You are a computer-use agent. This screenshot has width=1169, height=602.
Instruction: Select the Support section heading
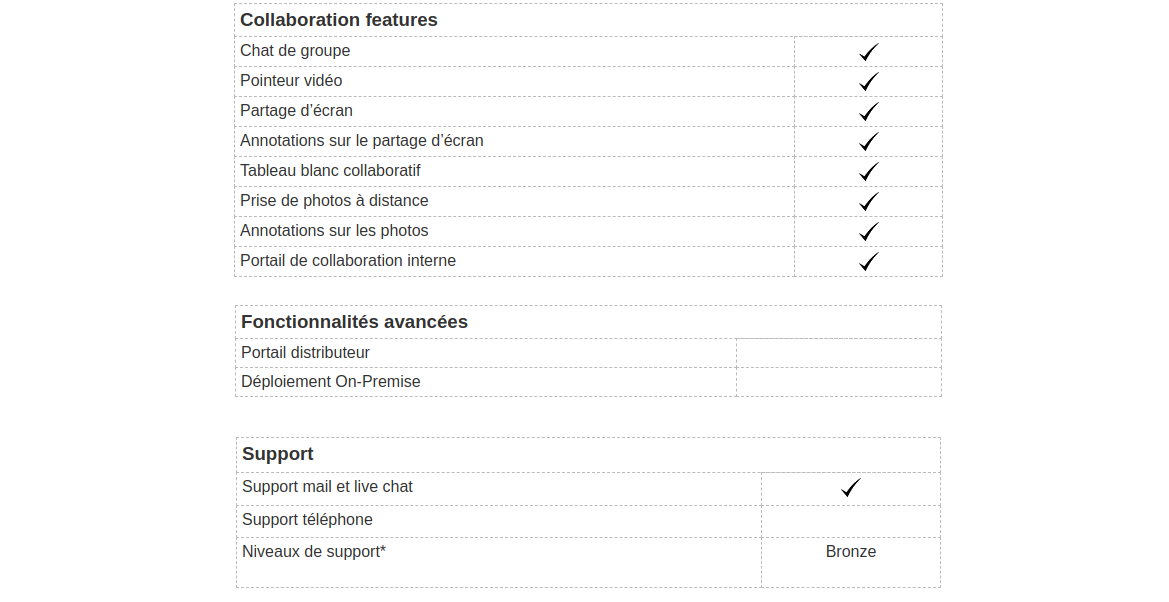coord(277,454)
